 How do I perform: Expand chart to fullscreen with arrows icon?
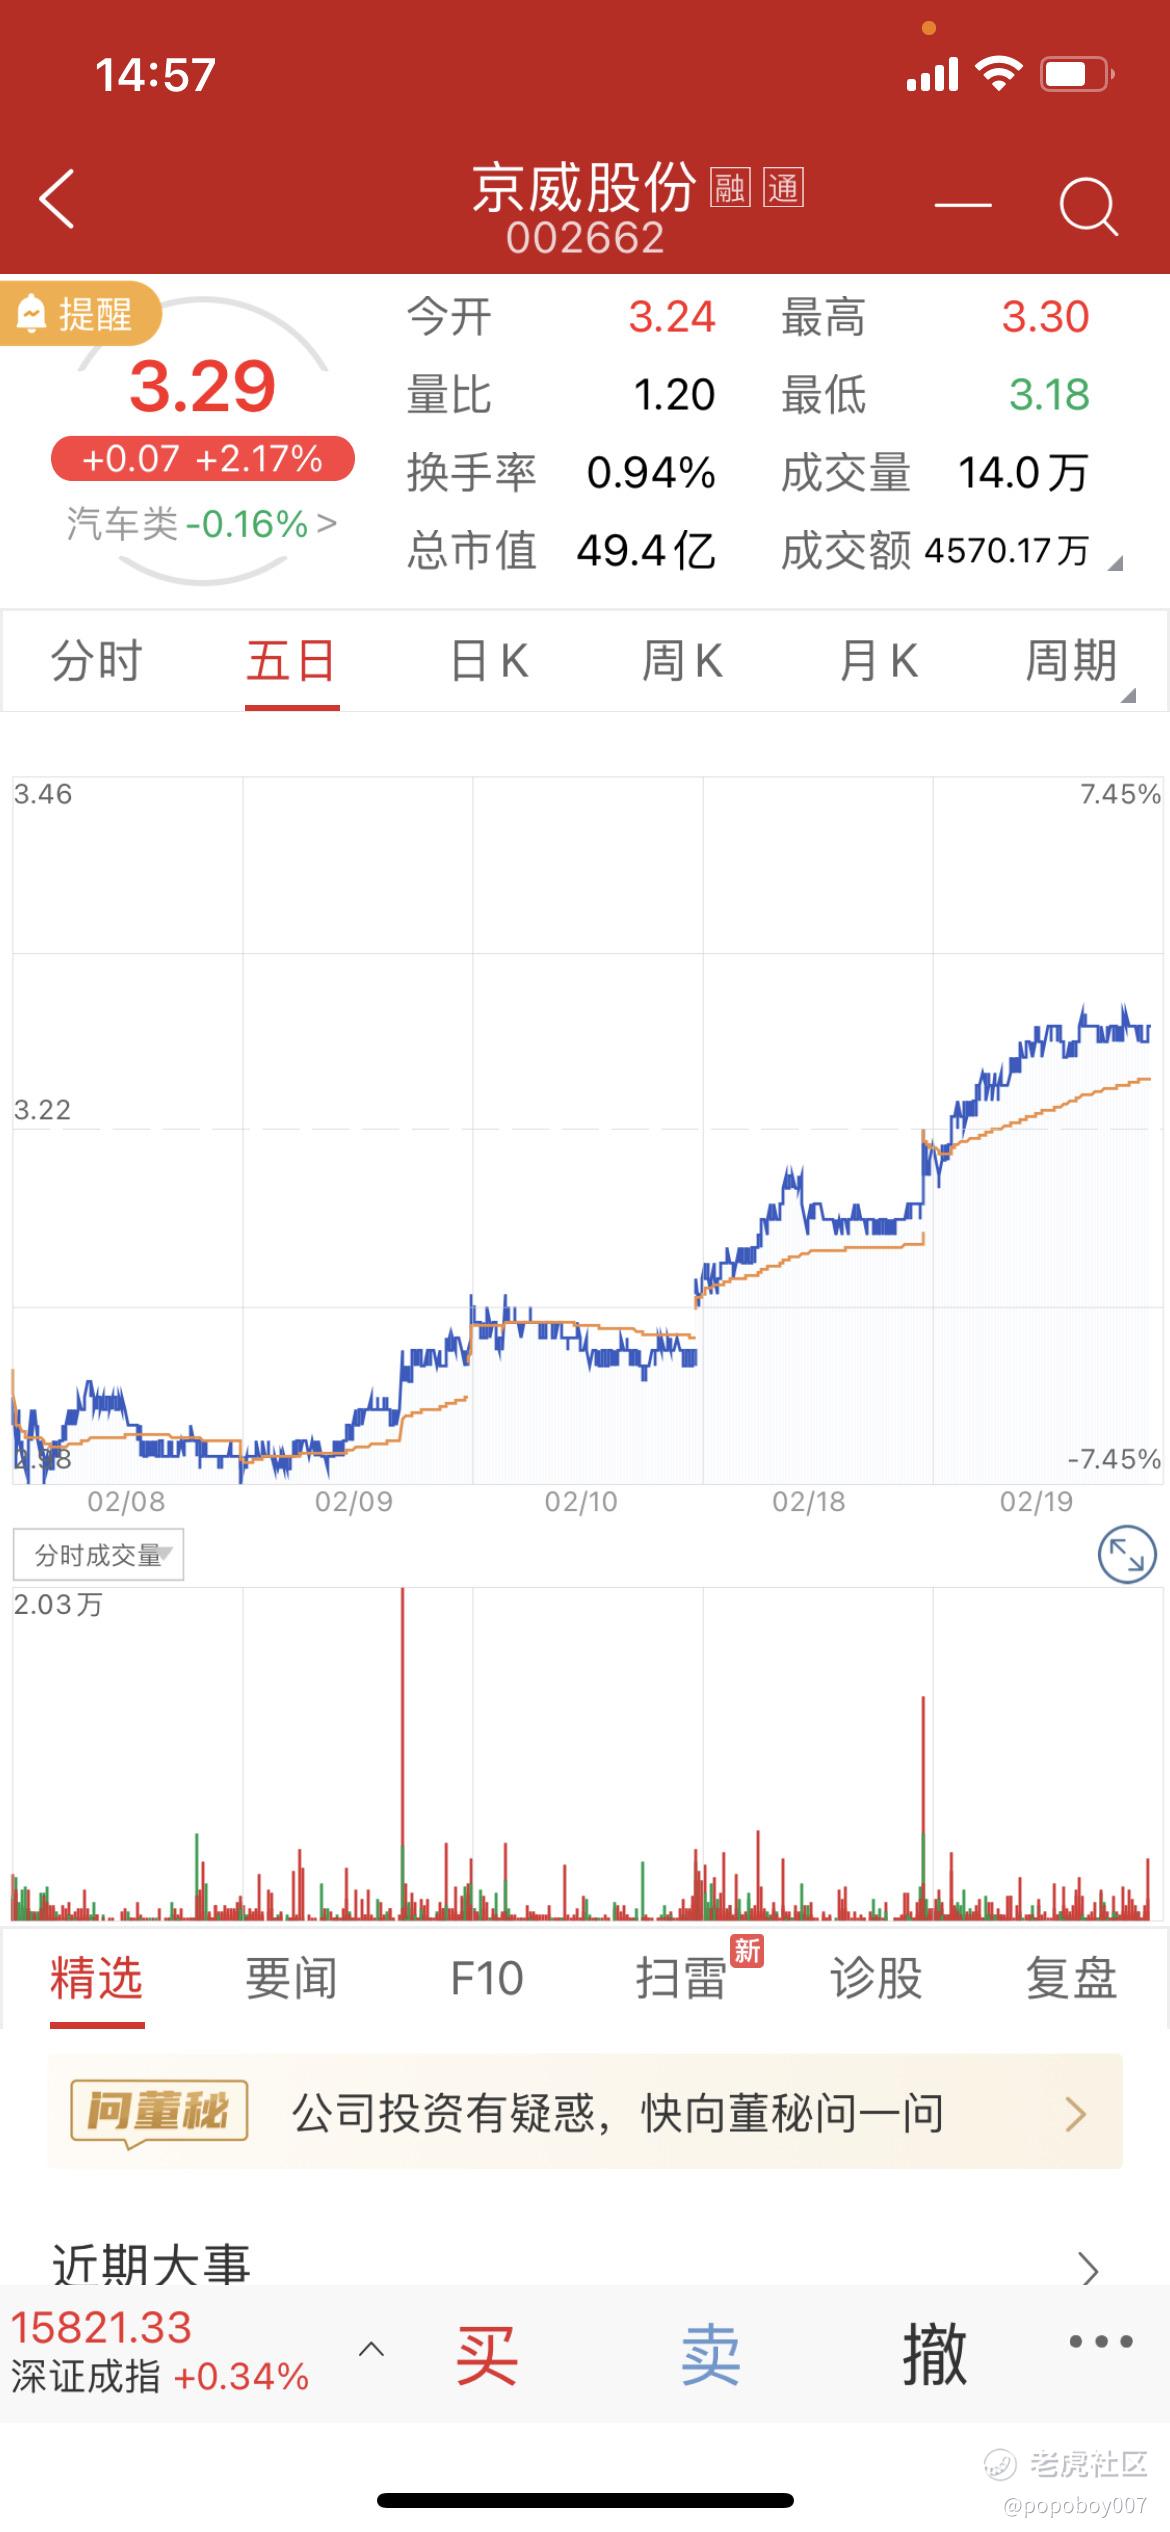pyautogui.click(x=1127, y=1554)
